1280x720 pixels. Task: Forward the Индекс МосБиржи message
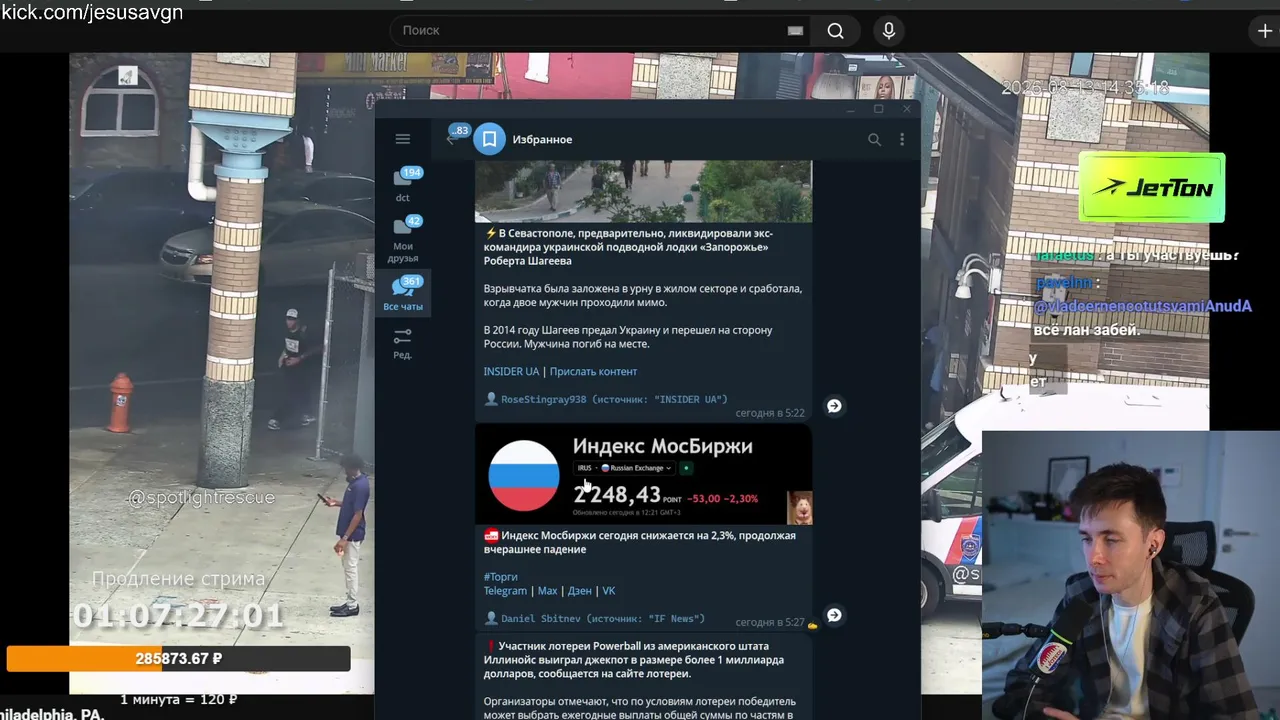click(x=834, y=615)
